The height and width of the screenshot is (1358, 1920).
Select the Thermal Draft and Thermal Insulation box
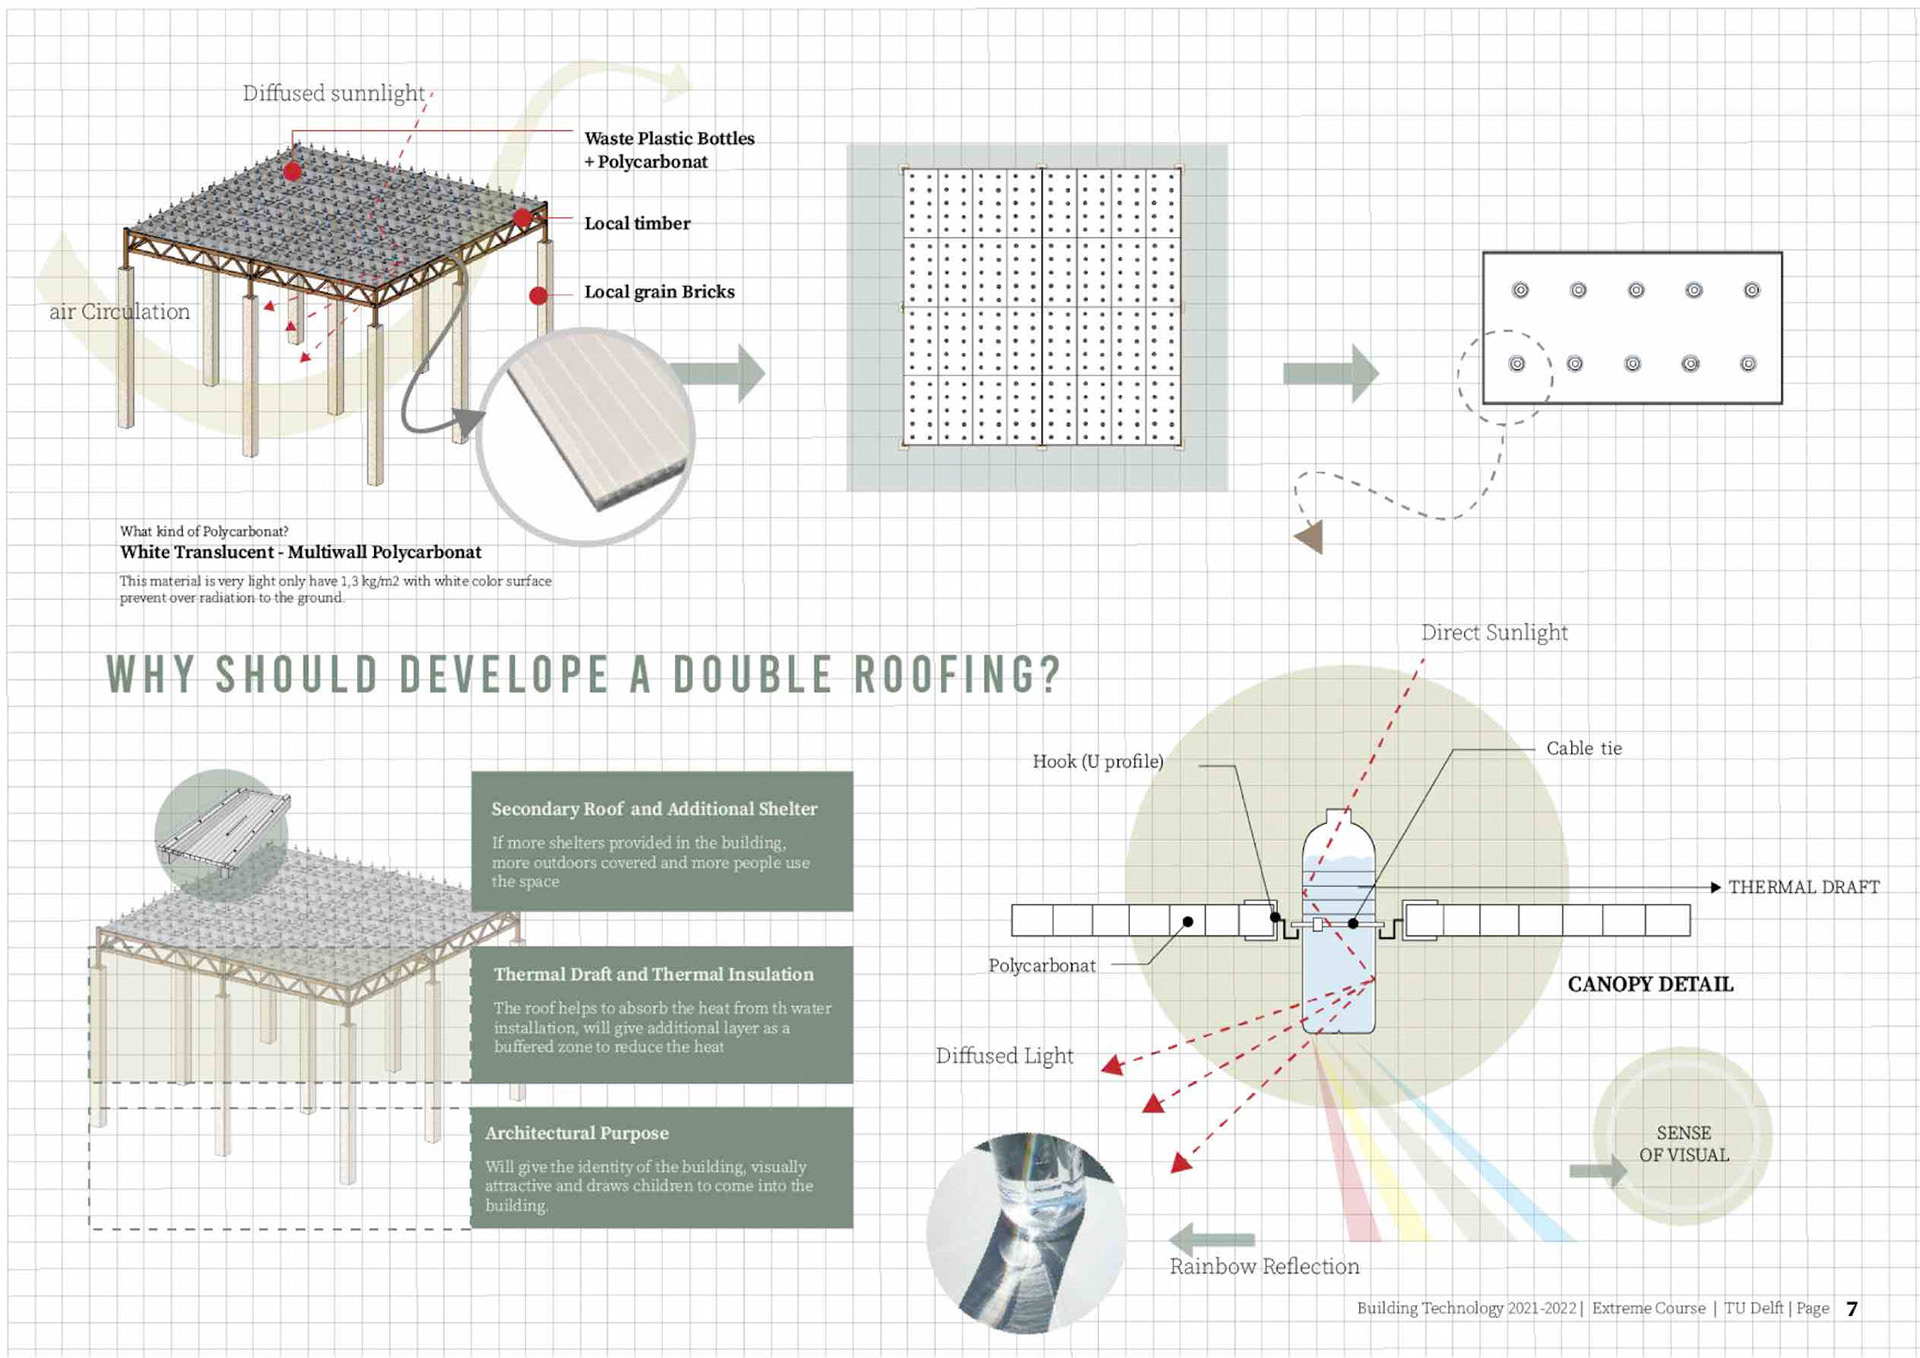[x=661, y=1014]
